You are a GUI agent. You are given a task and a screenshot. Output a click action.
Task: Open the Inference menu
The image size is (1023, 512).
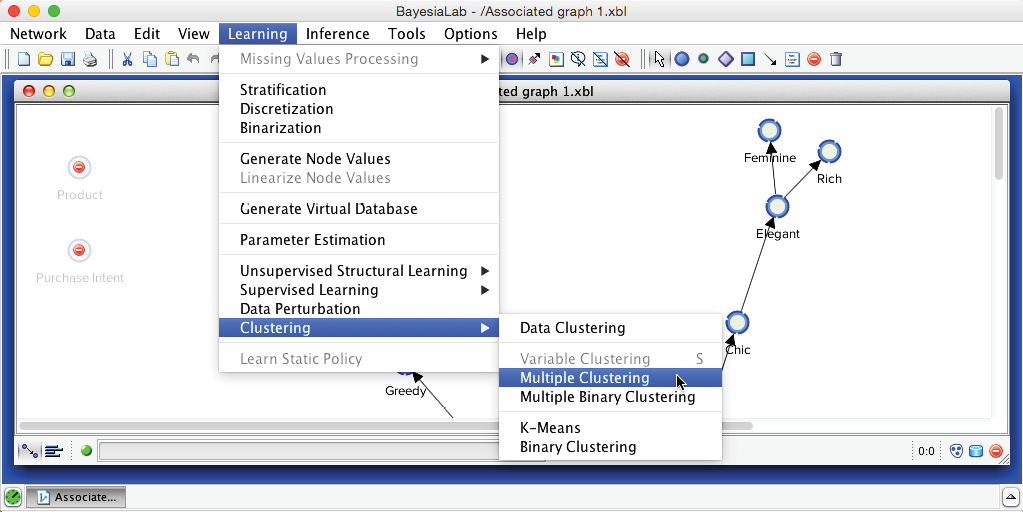click(342, 34)
